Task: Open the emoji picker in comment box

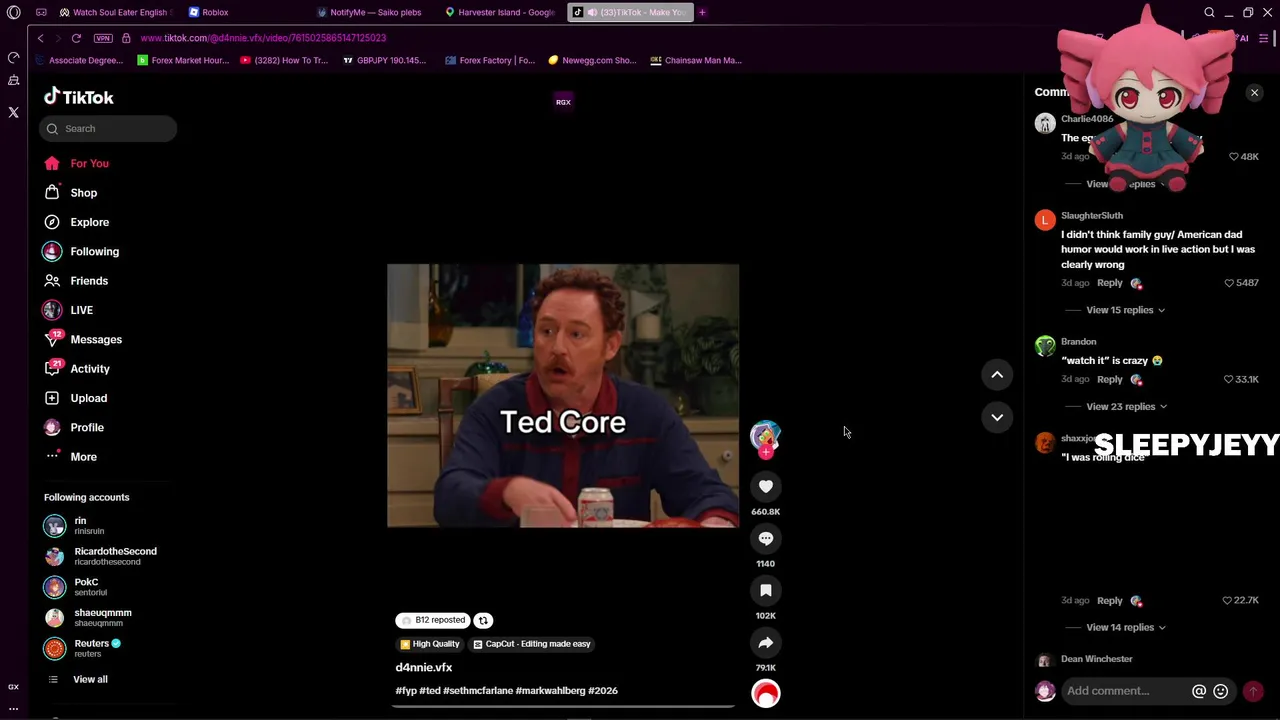Action: click(1220, 691)
